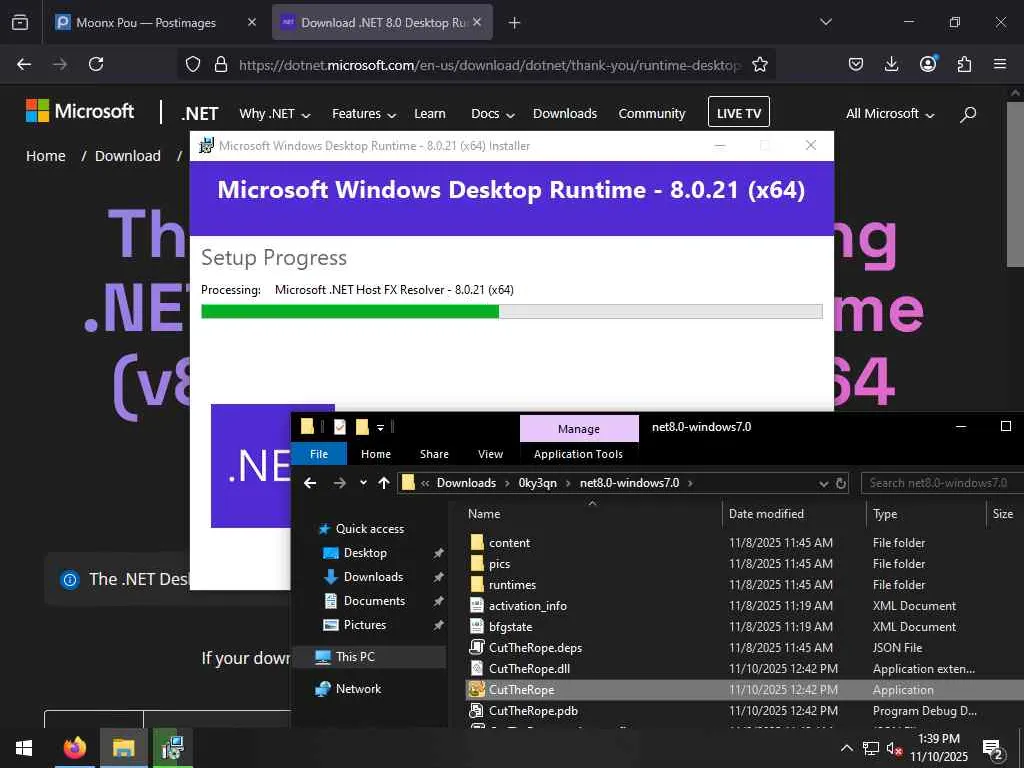Open the Firefox downloads panel

point(891,64)
